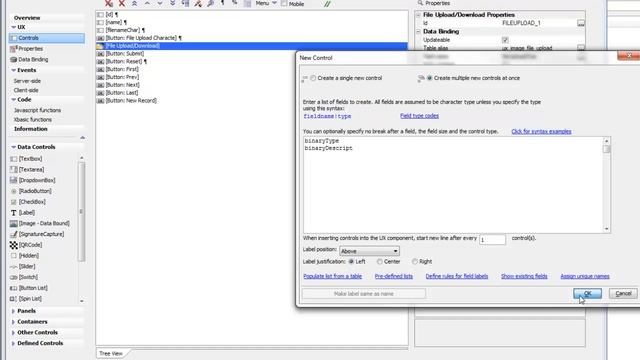
Task: Click the RadioButton control icon
Action: pyautogui.click(x=13, y=191)
